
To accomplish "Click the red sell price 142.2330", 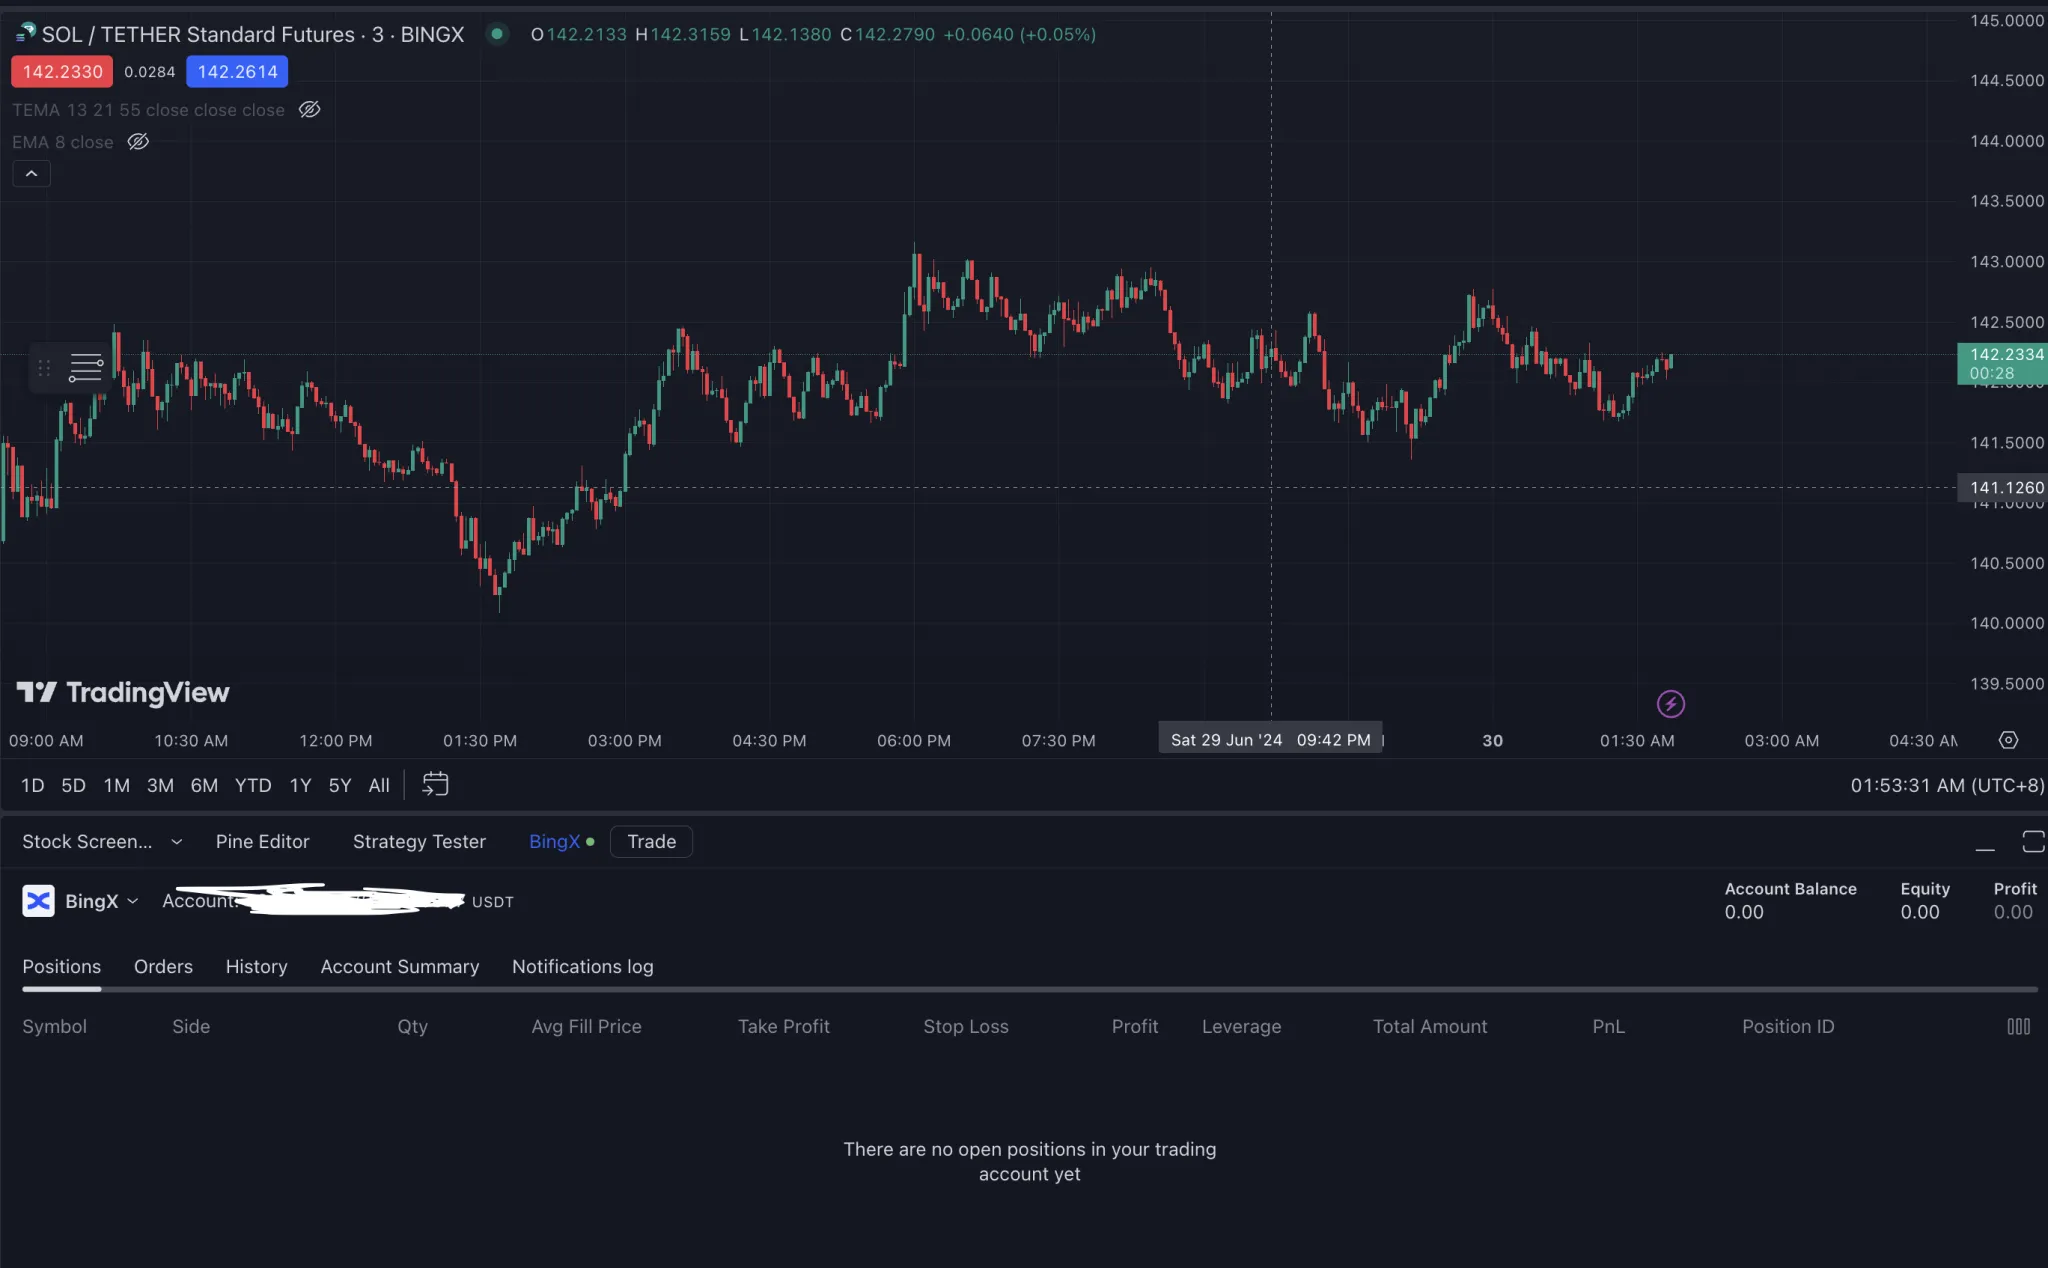I will tap(62, 72).
